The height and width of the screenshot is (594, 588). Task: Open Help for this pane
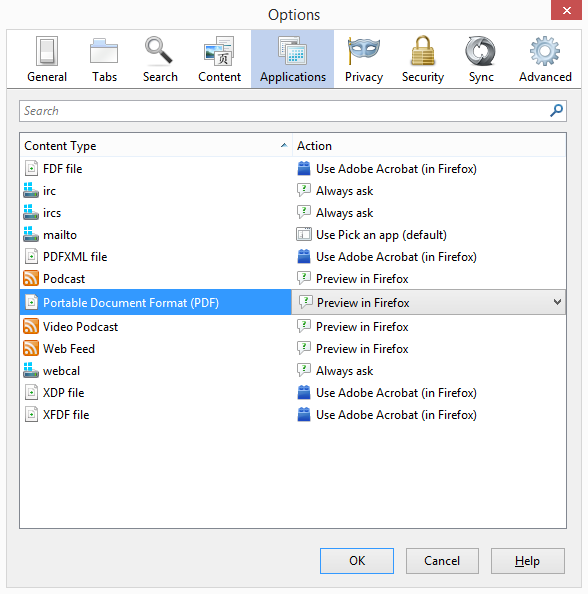coord(527,560)
